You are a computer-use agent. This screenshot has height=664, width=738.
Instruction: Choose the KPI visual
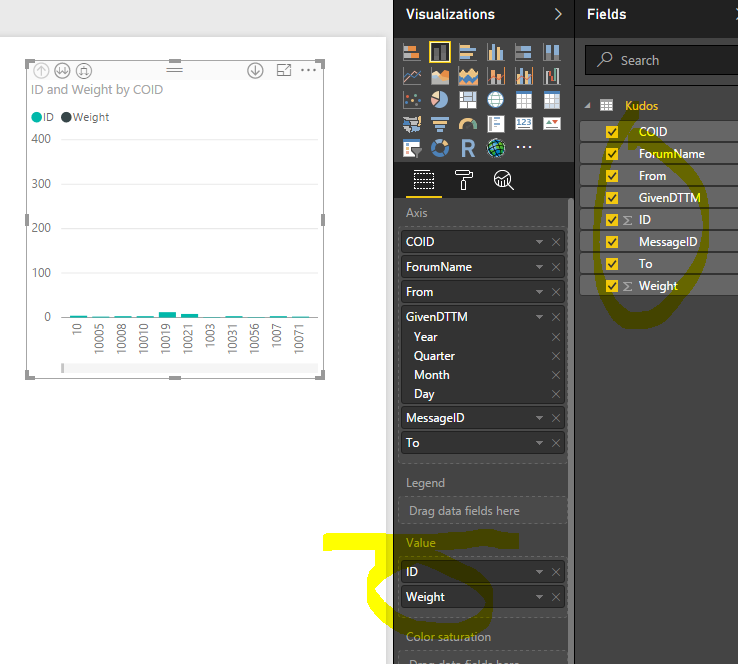[x=551, y=124]
